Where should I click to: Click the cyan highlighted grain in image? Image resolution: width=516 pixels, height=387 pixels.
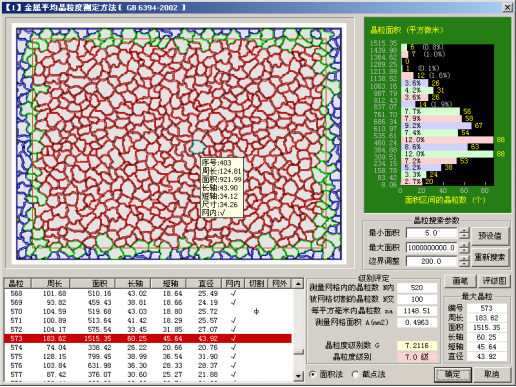point(197,147)
